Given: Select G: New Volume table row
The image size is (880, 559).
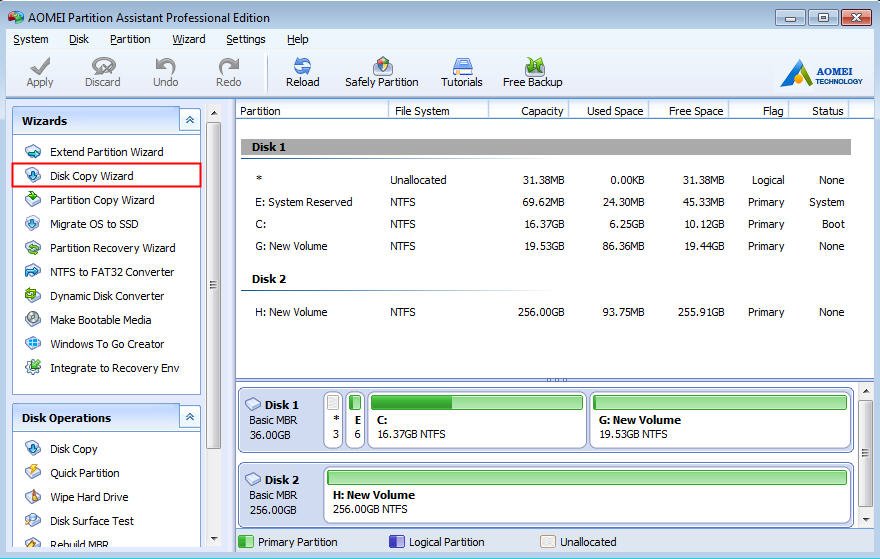Looking at the screenshot, I should point(546,246).
